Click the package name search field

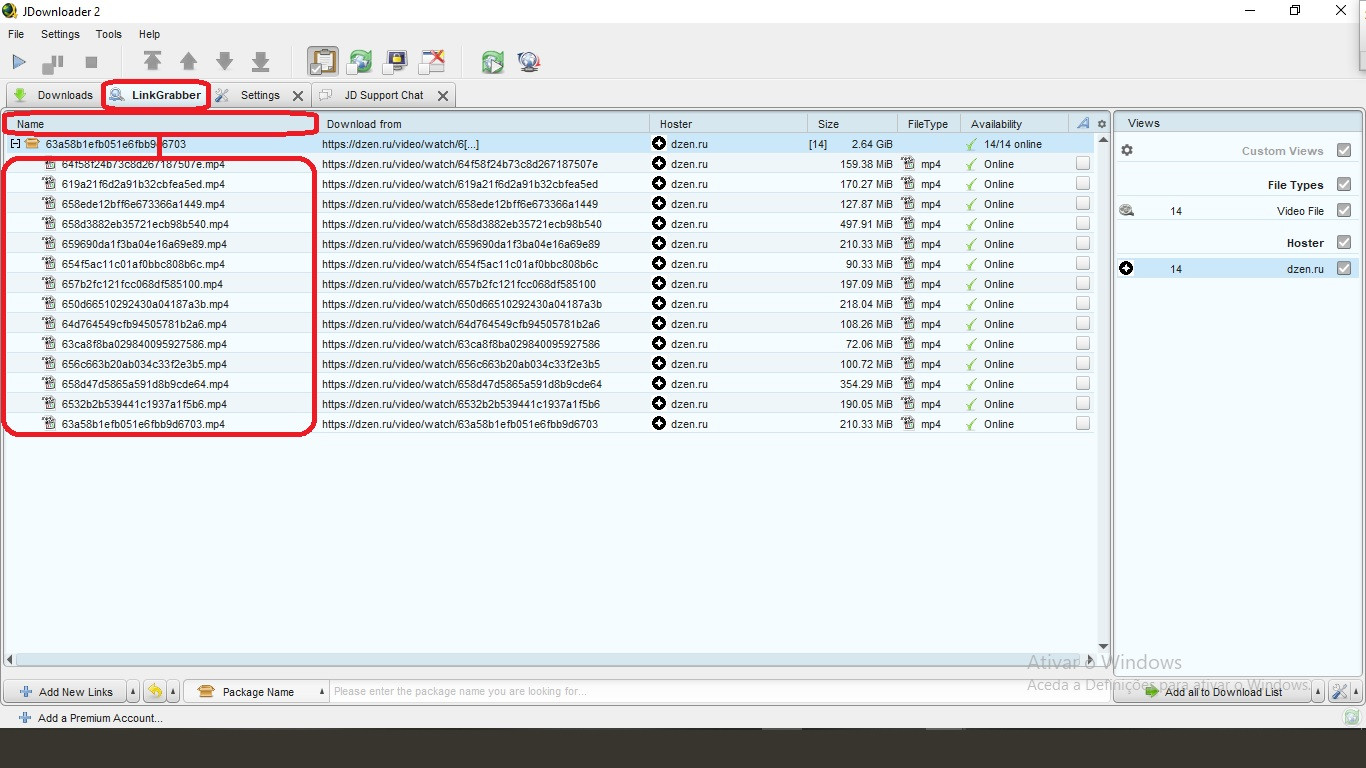coord(718,692)
